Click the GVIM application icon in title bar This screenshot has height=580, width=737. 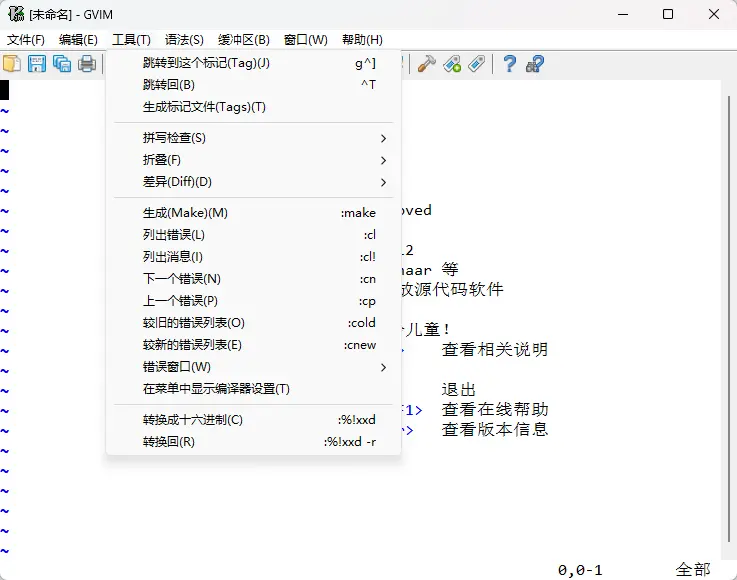click(16, 14)
